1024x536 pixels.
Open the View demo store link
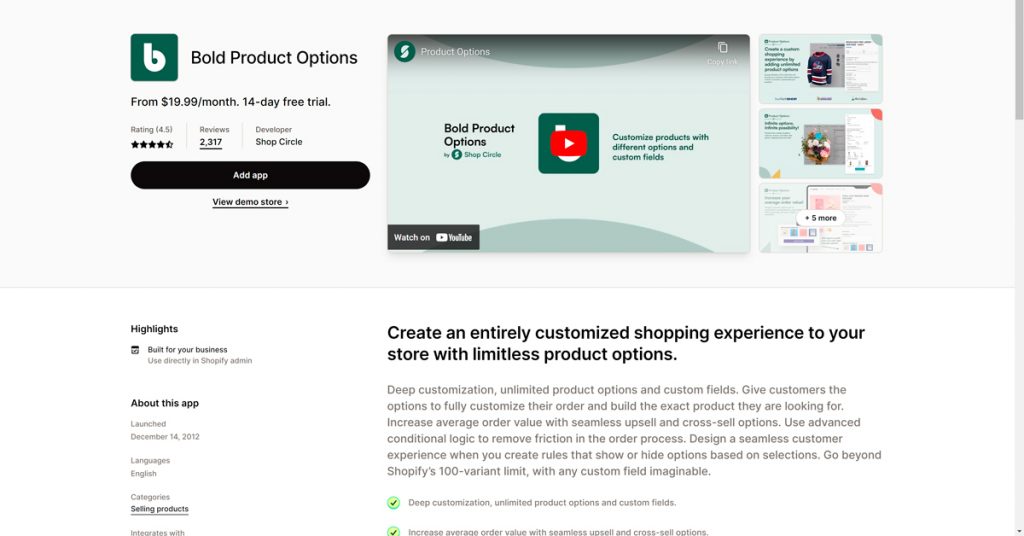pos(250,202)
